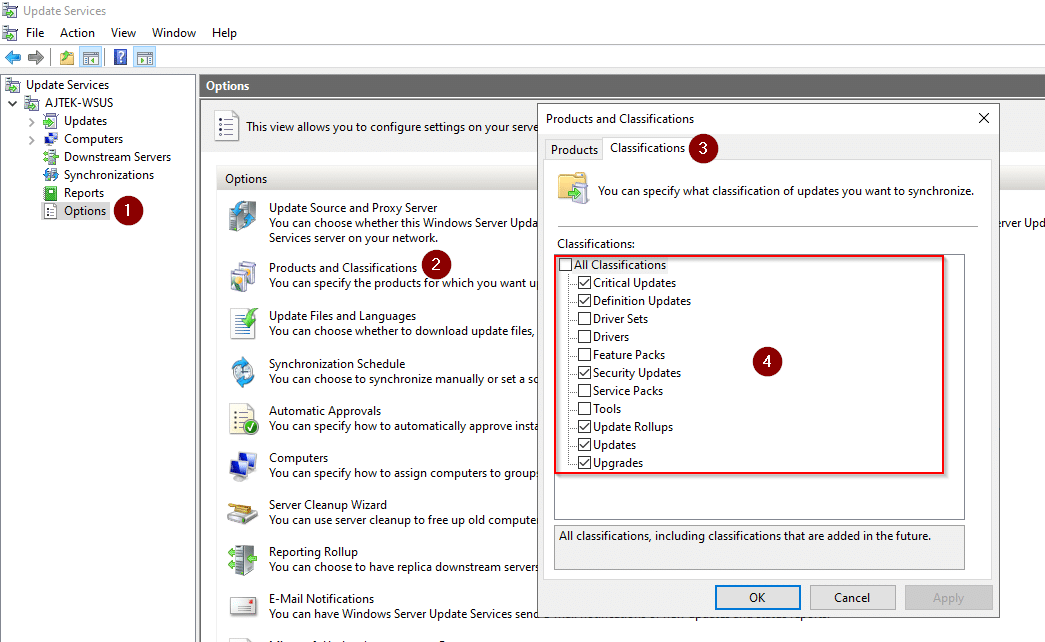Screen dimensions: 1045x642
Task: Click the Forward arrow toolbar icon
Action: (36, 57)
